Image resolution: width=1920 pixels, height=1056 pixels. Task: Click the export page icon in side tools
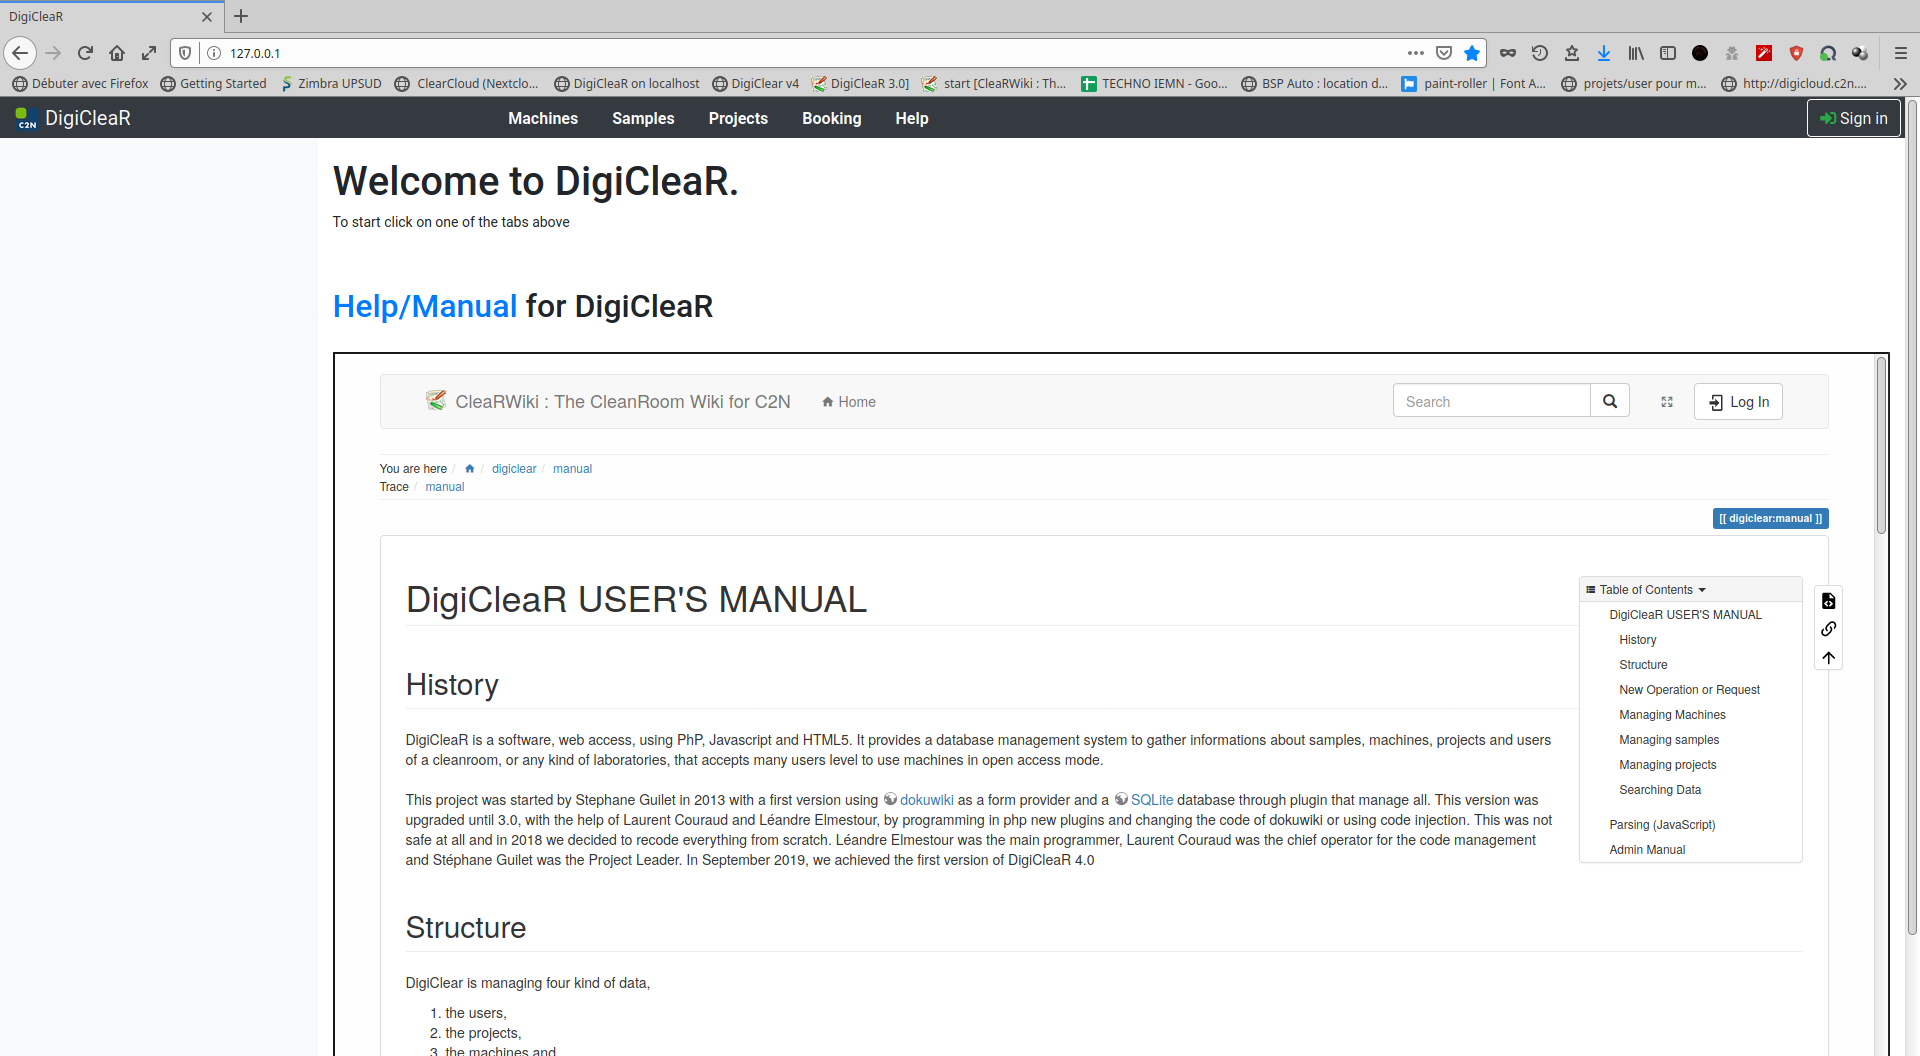coord(1828,601)
